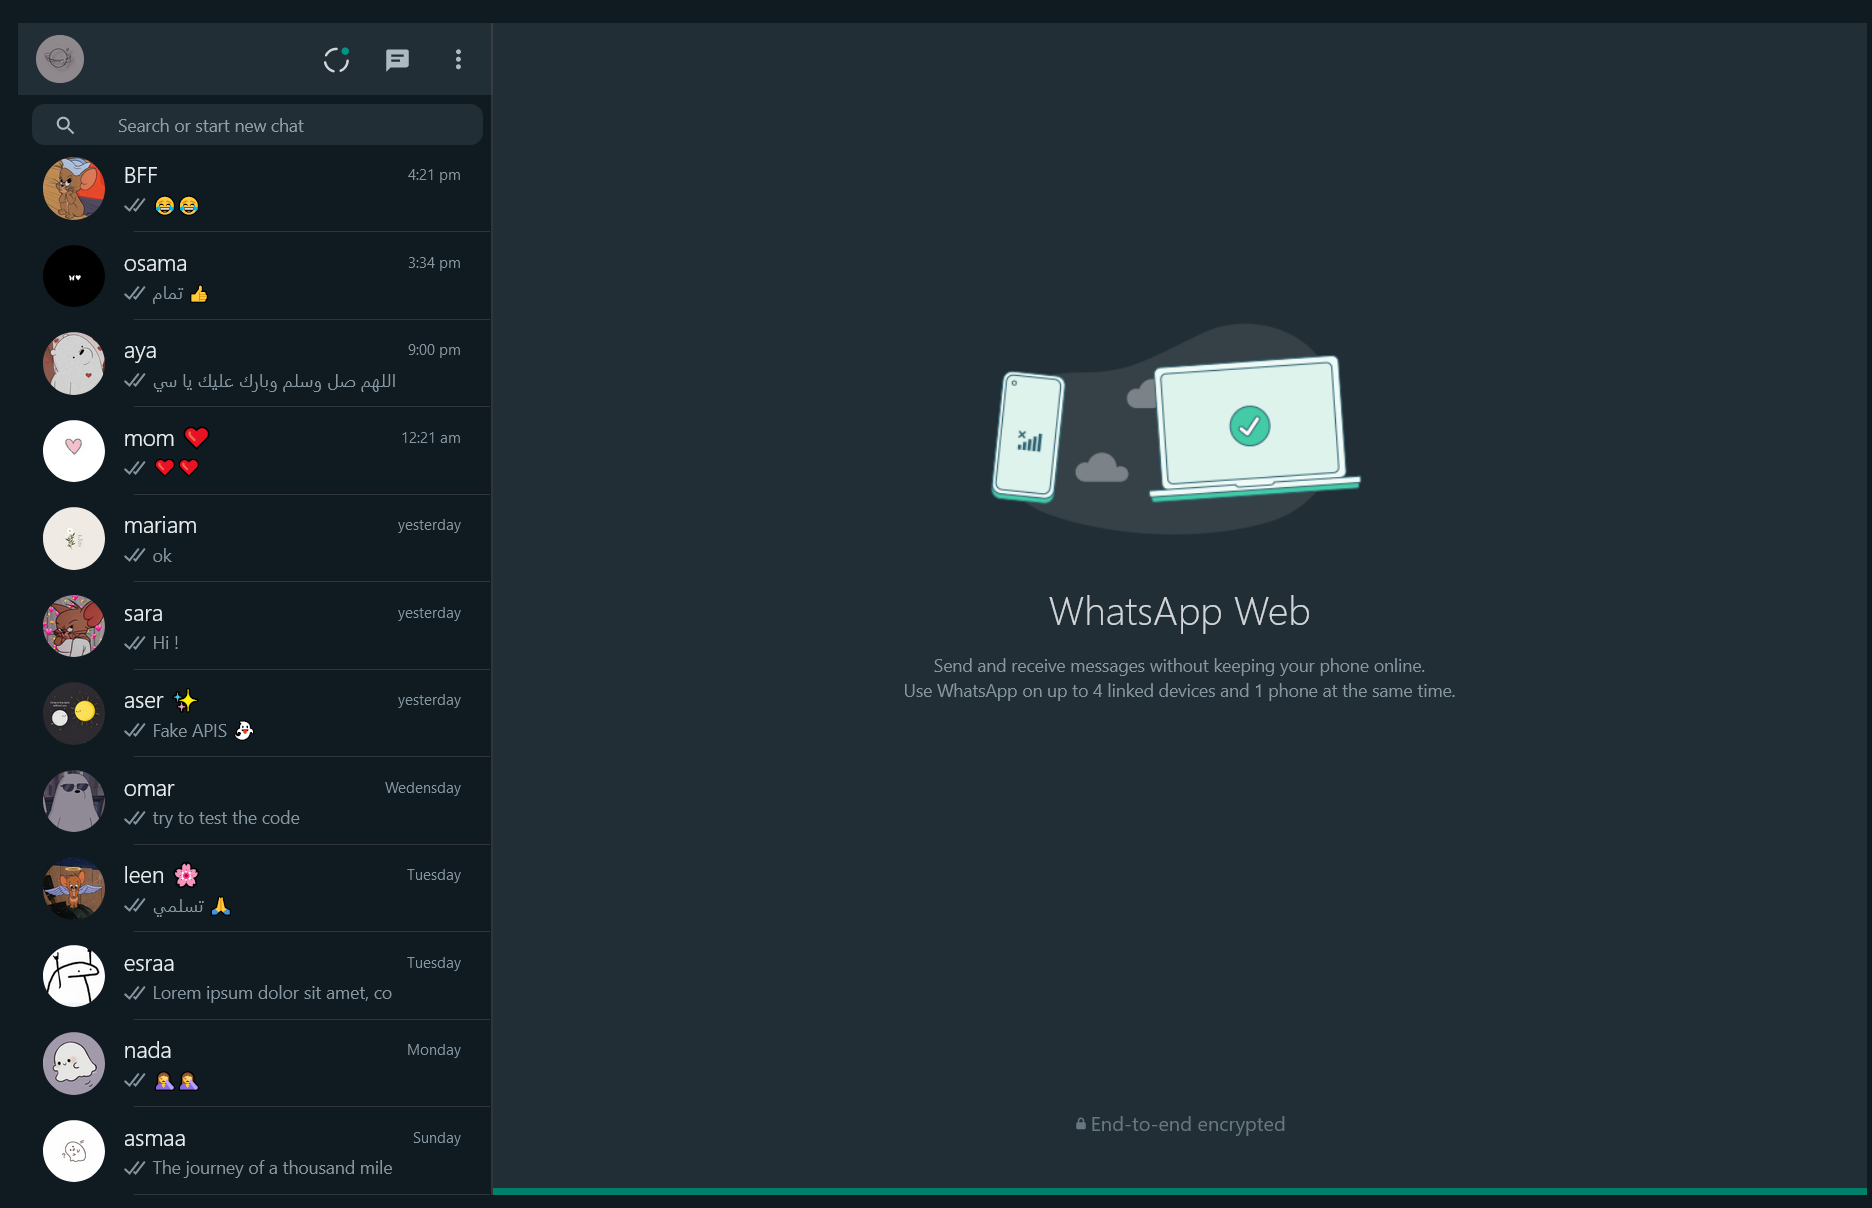Screen dimensions: 1872x1208
Task: Click the padlock icon near End-to-end encrypted
Action: tap(1081, 1124)
